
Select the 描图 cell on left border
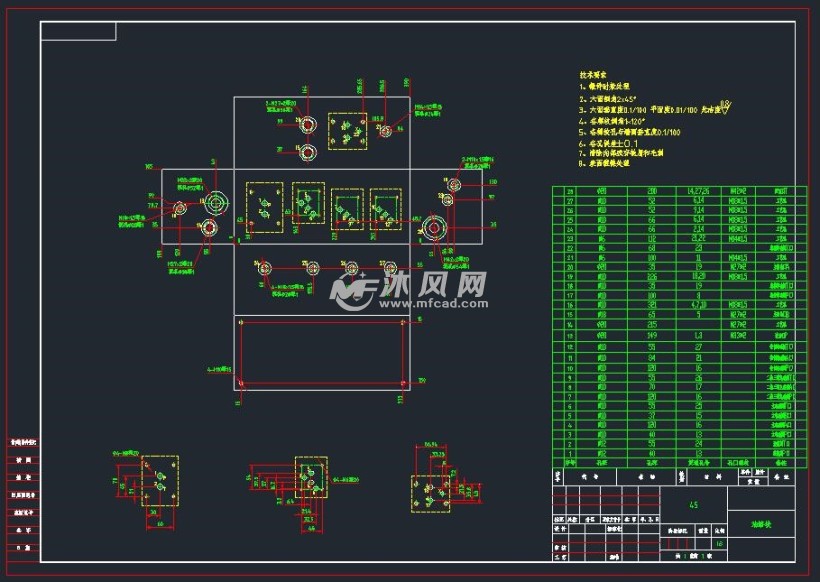[23, 458]
